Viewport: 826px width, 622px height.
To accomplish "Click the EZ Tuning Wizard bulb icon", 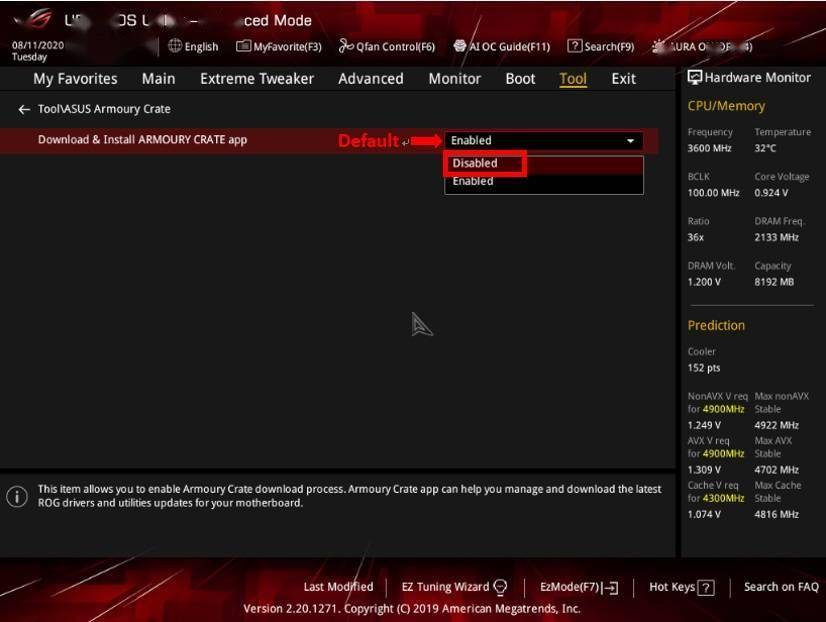I will 500,587.
